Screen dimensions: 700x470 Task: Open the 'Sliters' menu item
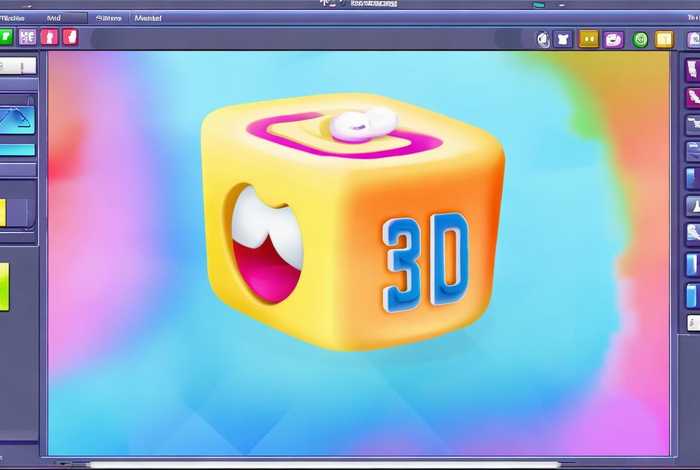click(x=108, y=18)
